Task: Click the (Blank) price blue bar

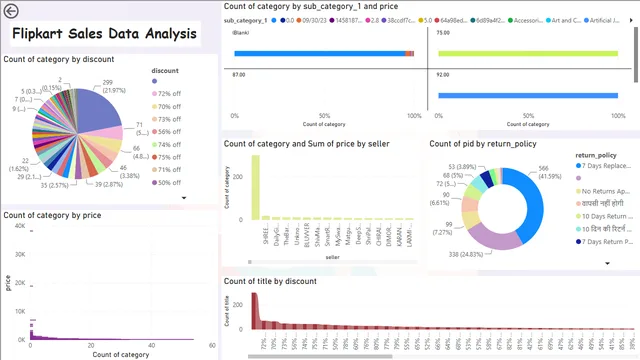Action: [x=320, y=53]
